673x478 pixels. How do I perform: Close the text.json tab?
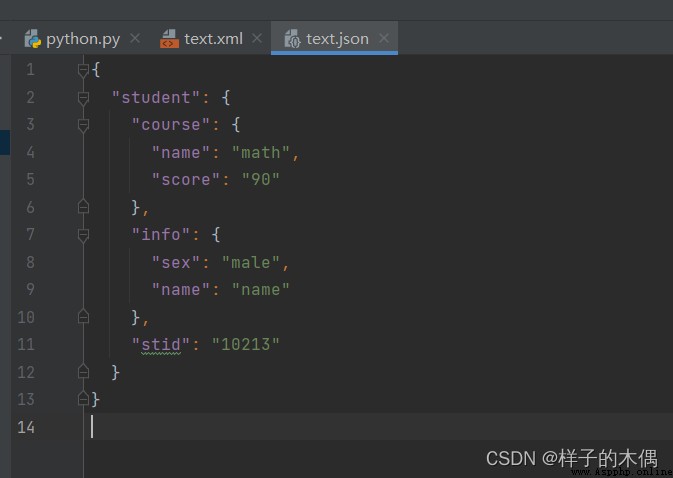pos(384,39)
